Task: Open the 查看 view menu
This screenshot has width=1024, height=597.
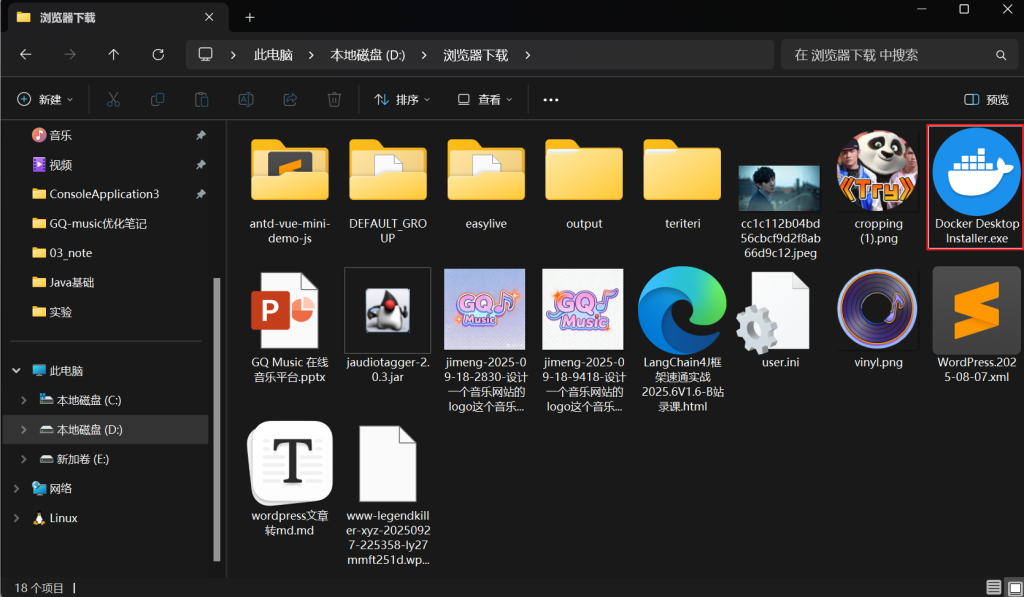Action: click(x=485, y=100)
